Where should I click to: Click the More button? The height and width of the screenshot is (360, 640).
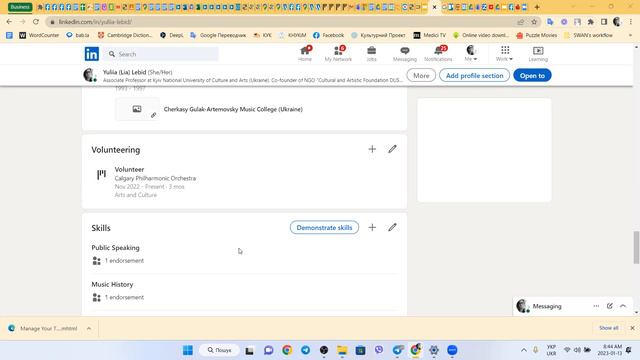point(421,76)
